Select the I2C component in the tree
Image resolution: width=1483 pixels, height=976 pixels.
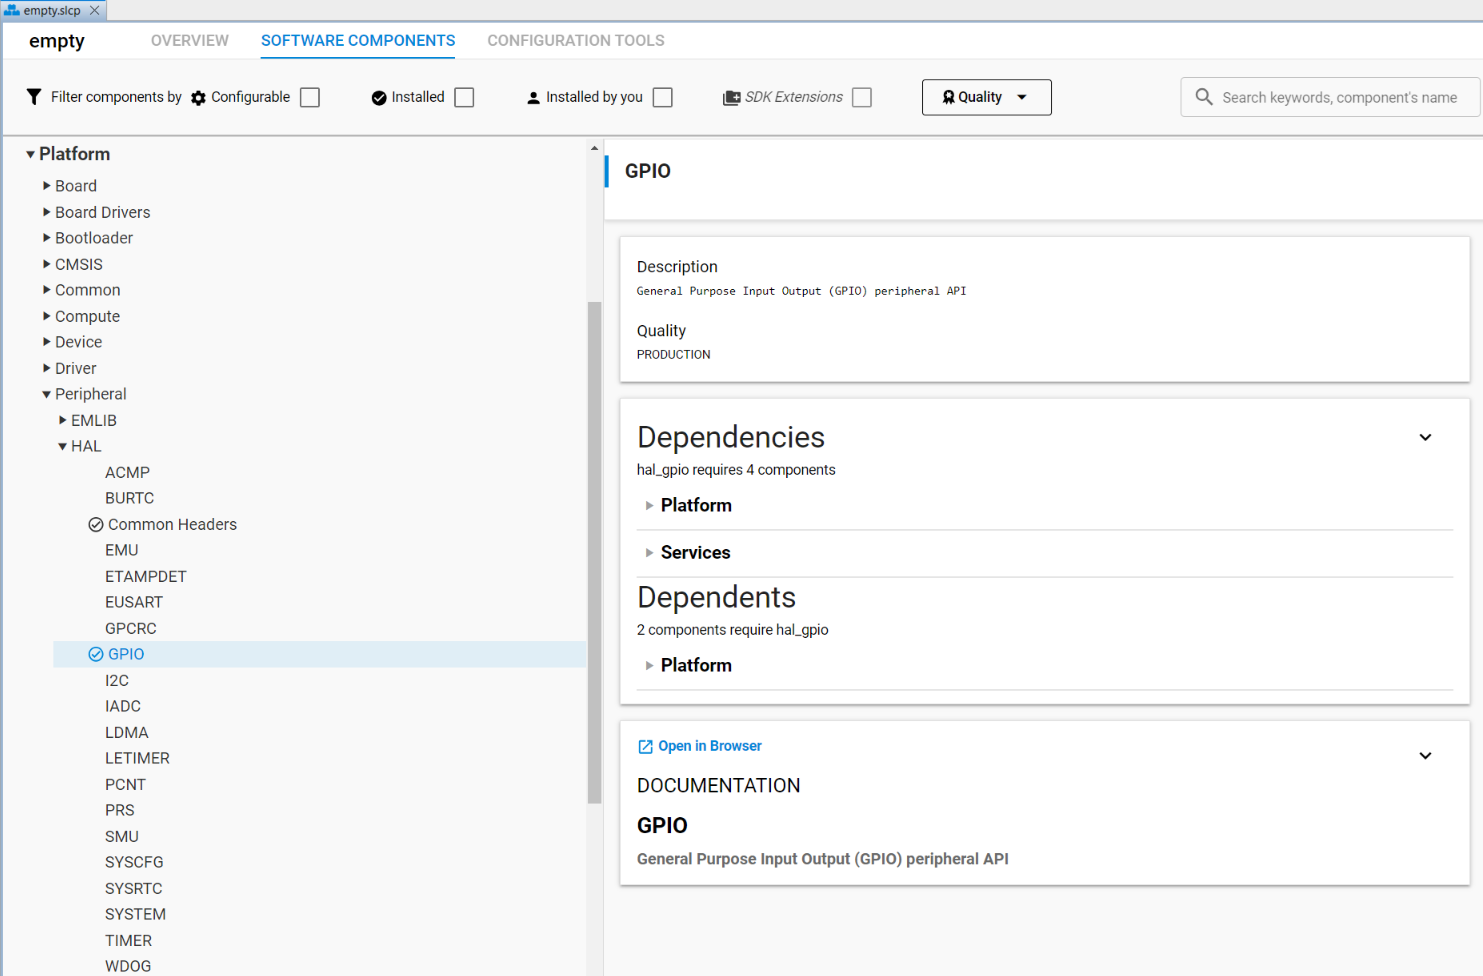click(117, 680)
